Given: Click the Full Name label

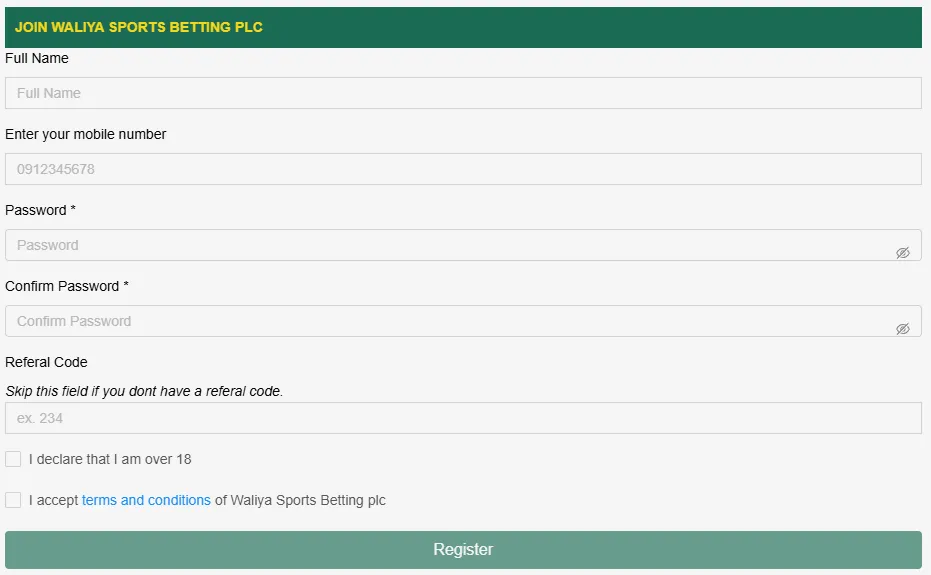Looking at the screenshot, I should [x=37, y=58].
